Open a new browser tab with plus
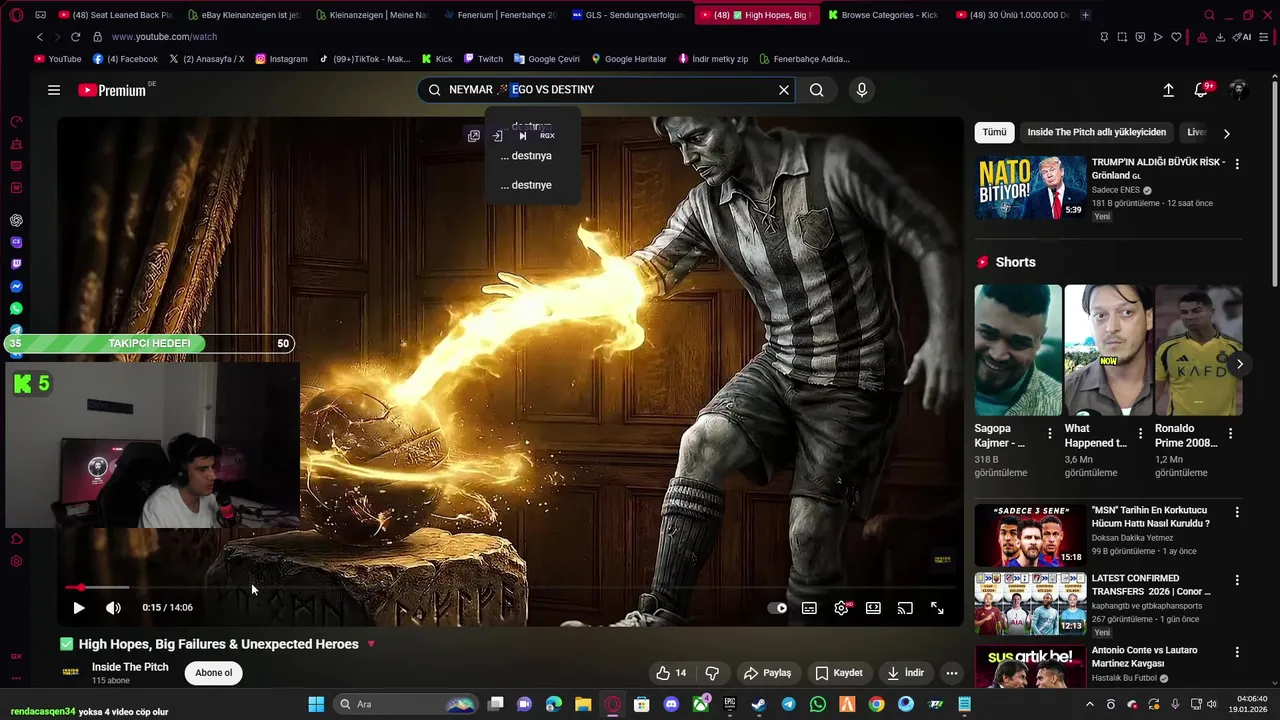1280x720 pixels. point(1085,15)
